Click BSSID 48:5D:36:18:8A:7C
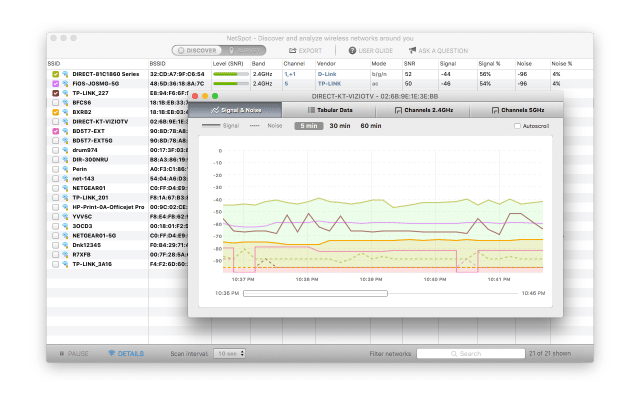The width and height of the screenshot is (640, 400). point(177,84)
